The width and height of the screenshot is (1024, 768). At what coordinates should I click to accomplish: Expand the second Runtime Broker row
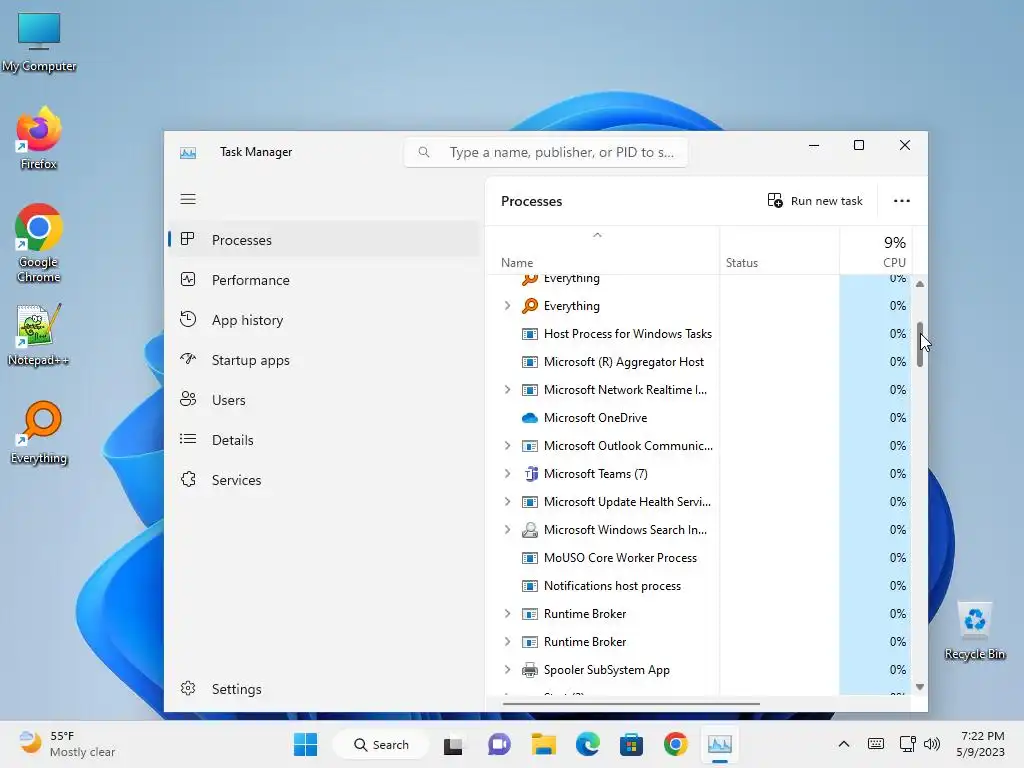pos(507,642)
